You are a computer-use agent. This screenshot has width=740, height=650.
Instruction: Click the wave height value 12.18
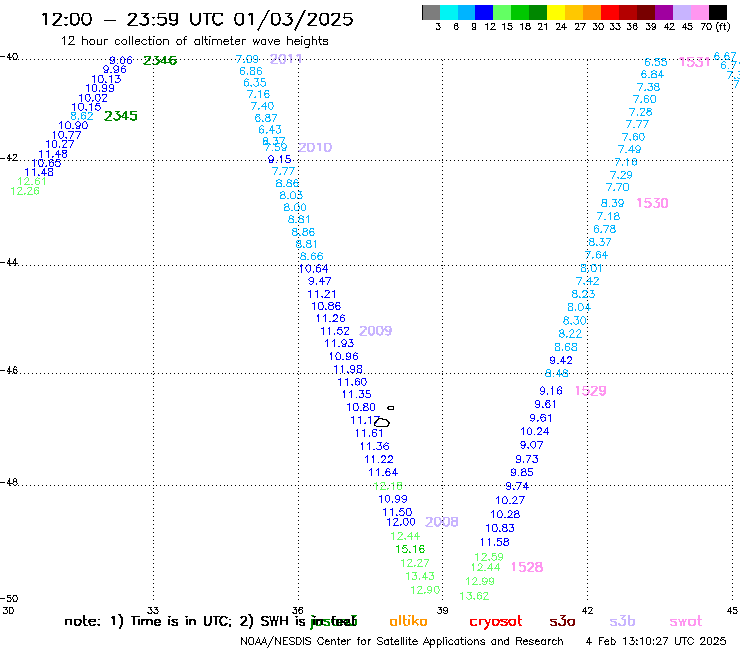point(388,486)
